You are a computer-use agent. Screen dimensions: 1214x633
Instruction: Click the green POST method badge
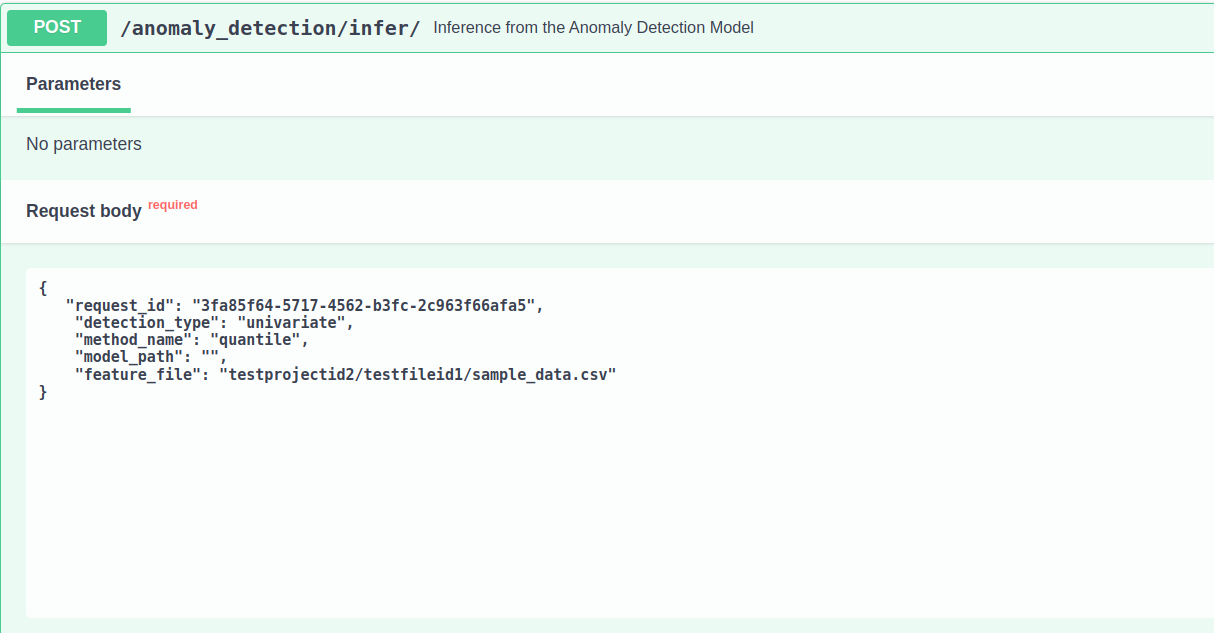pos(57,28)
